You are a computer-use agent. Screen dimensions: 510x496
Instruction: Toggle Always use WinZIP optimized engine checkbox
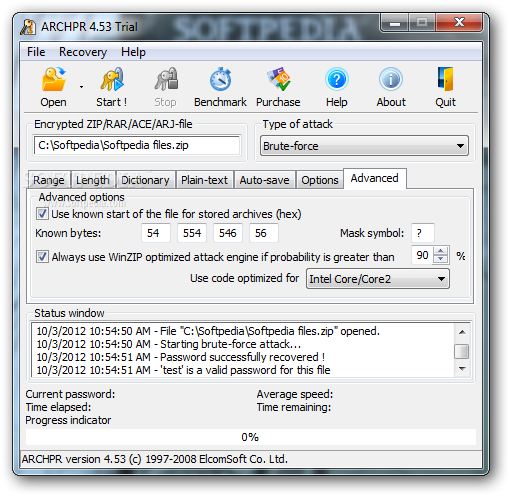click(x=42, y=257)
